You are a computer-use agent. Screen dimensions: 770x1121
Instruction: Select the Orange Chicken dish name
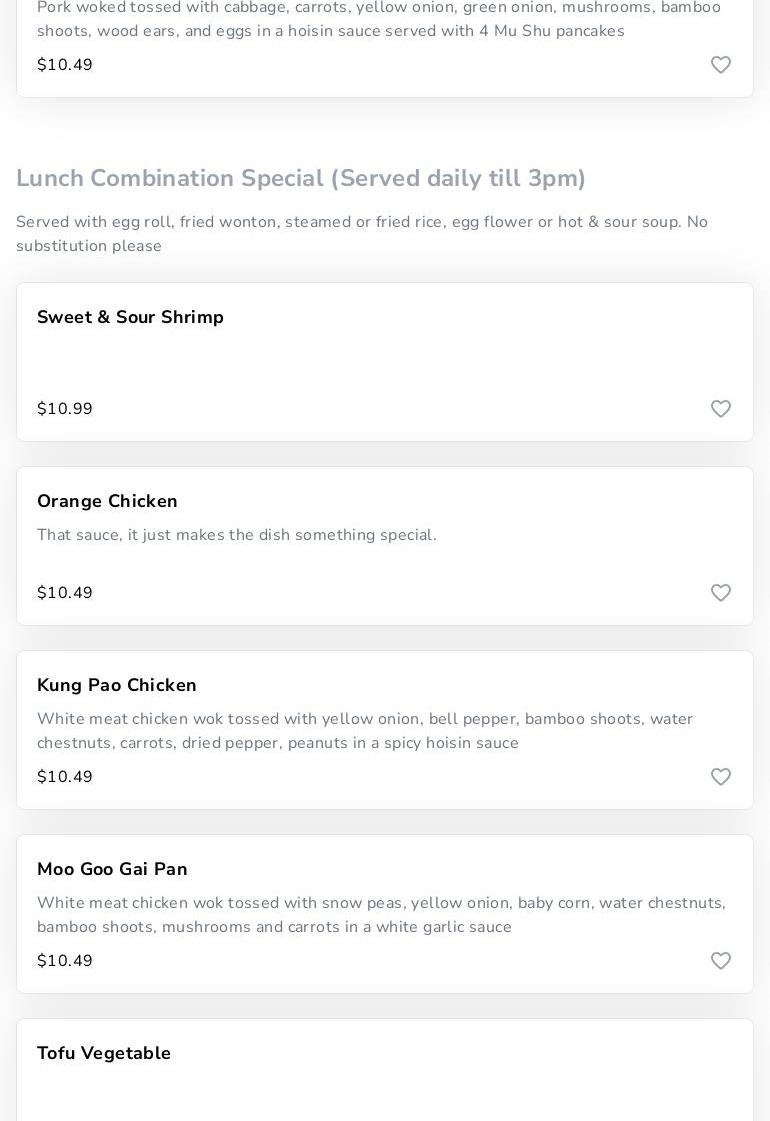tap(107, 501)
